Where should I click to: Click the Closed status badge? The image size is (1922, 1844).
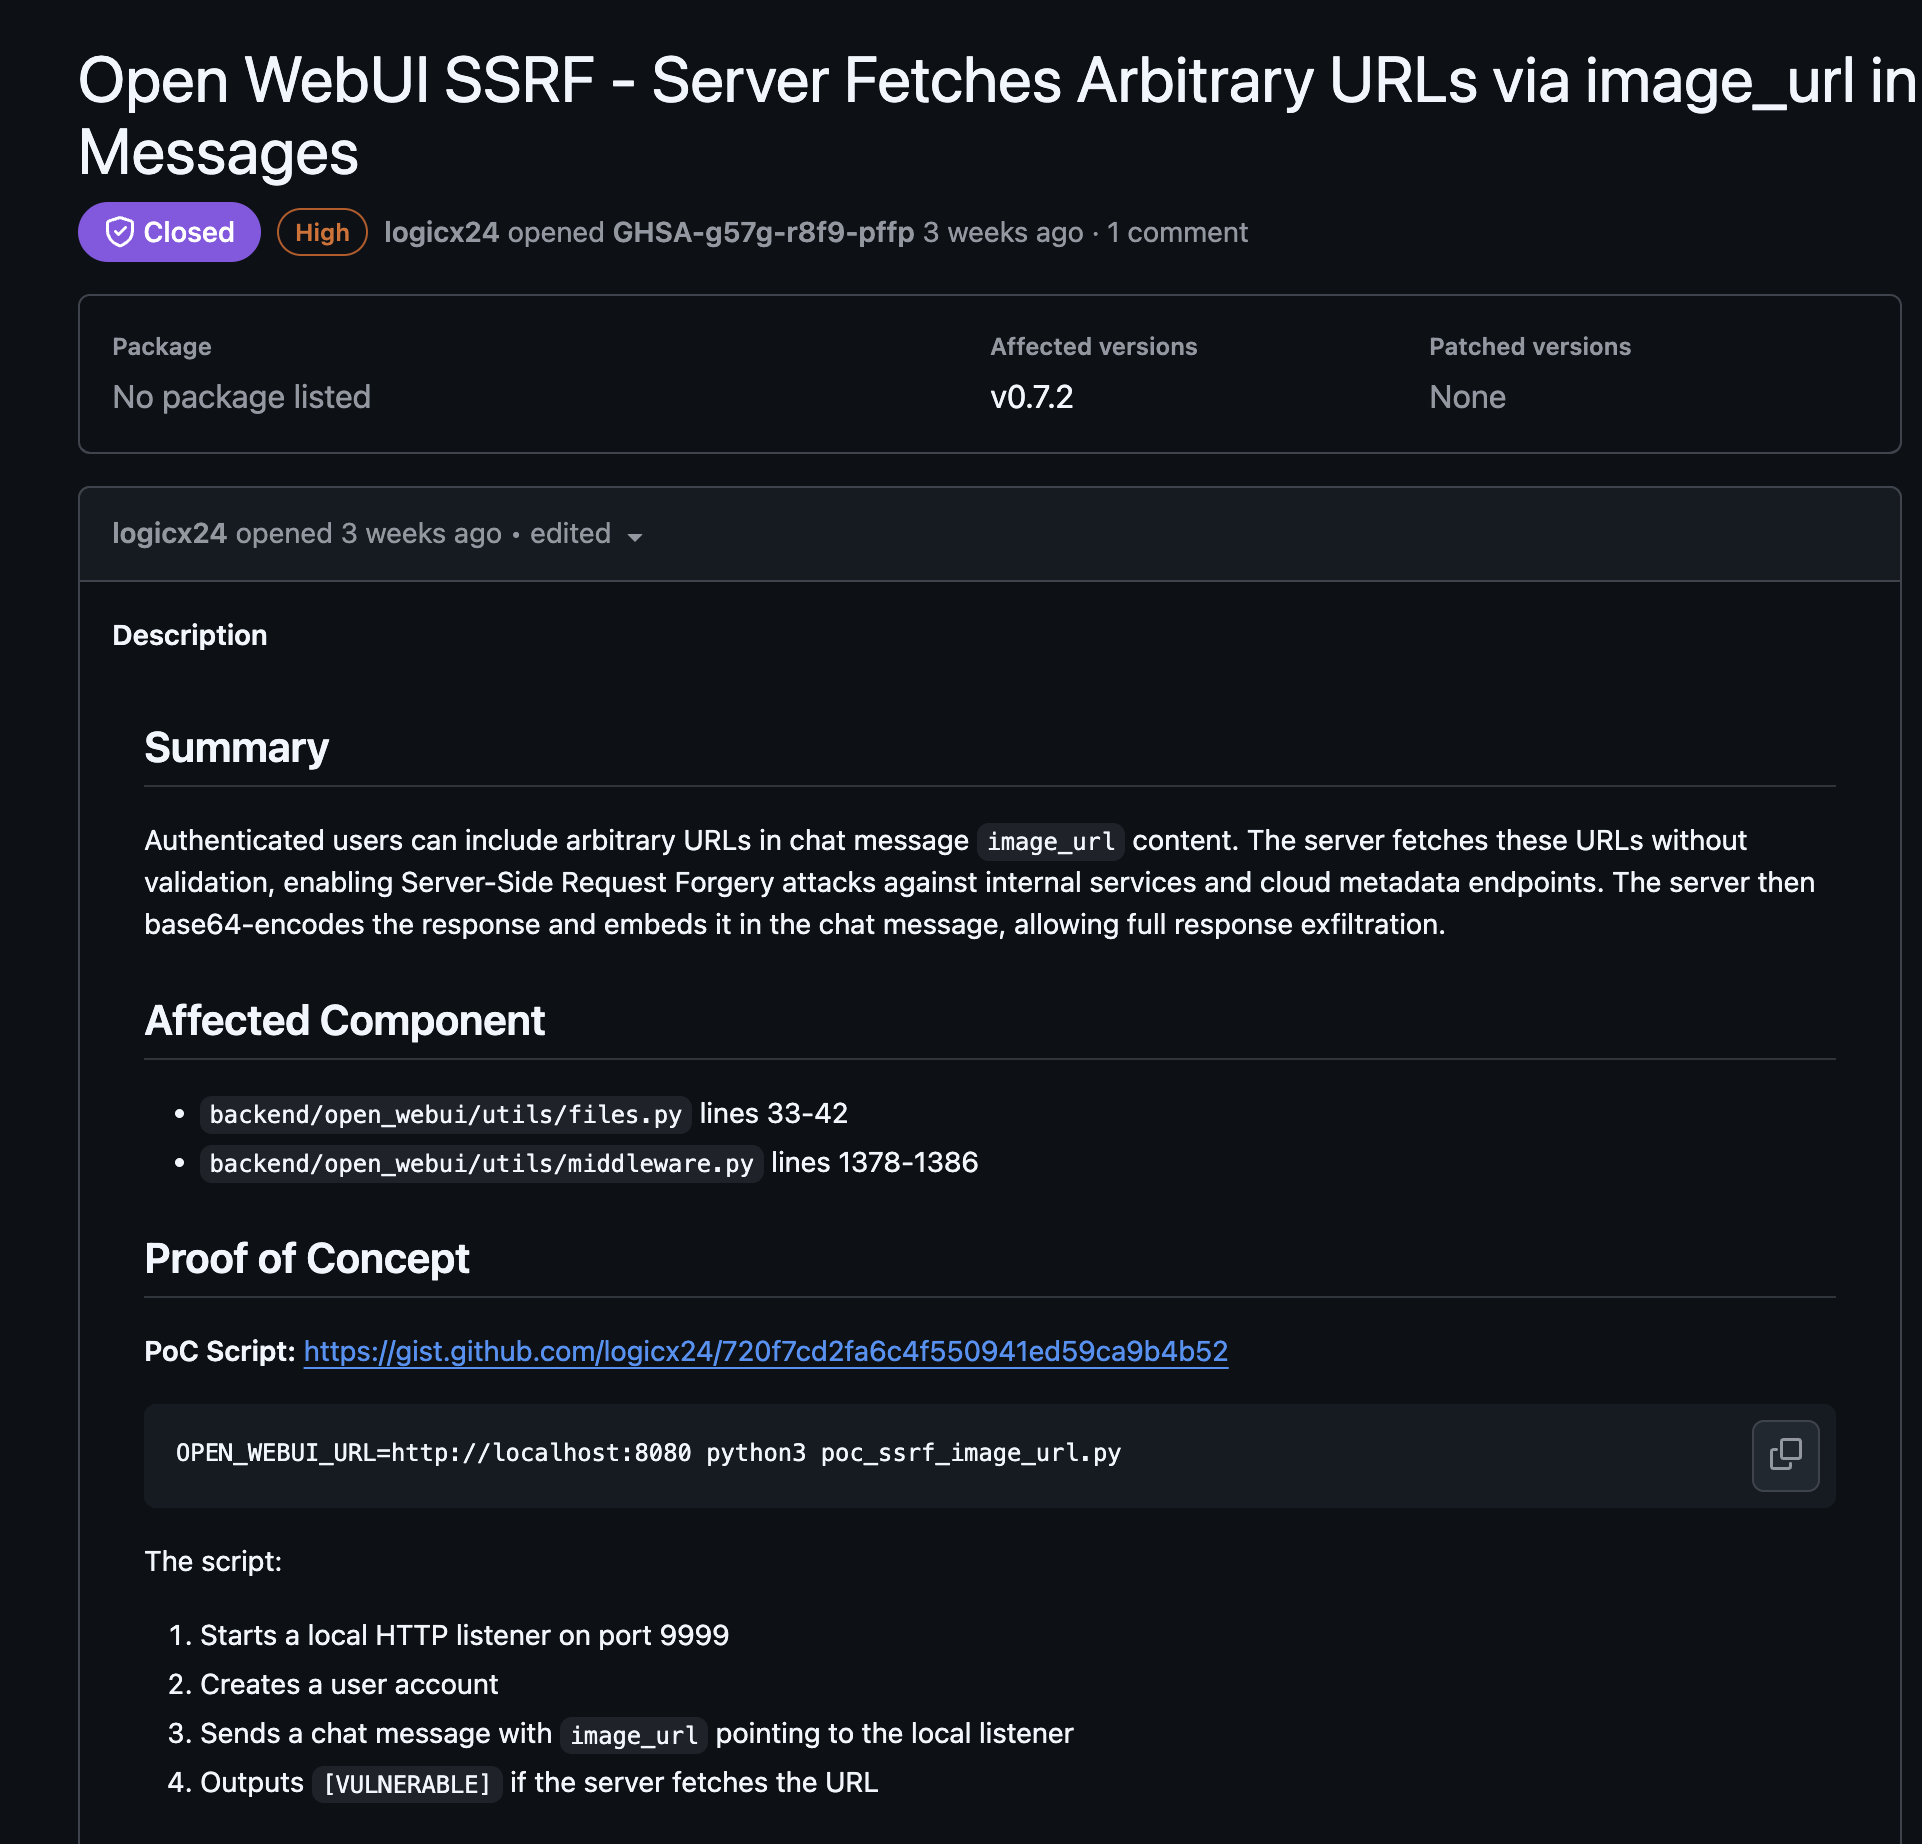(169, 232)
